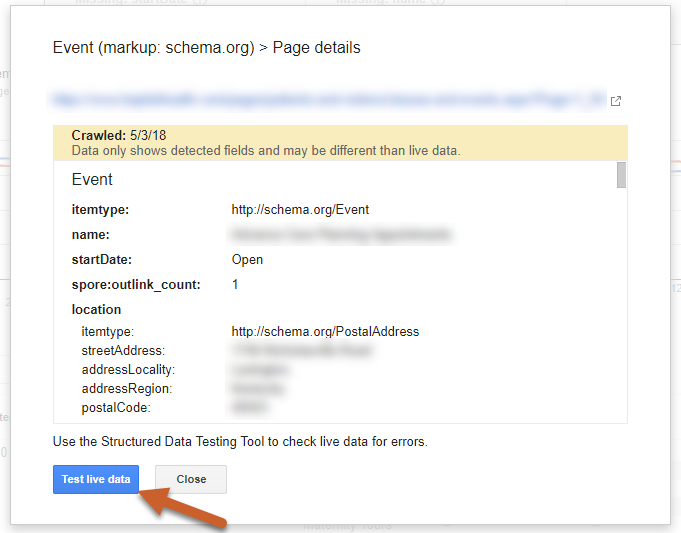Screen dimensions: 681x533
Task: Click the Structured Data Testing Tool hint text
Action: [x=240, y=441]
